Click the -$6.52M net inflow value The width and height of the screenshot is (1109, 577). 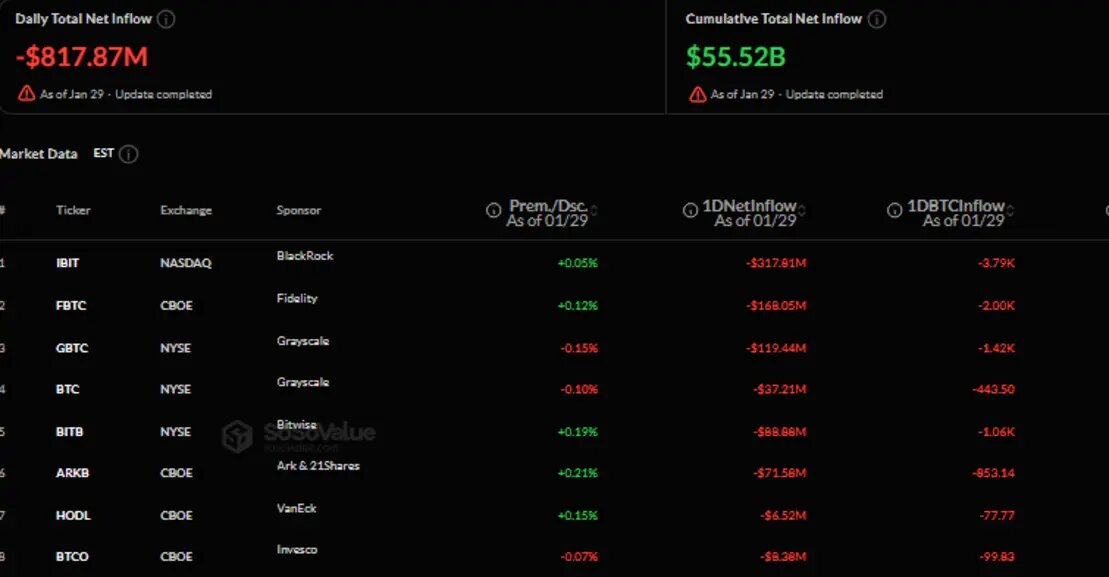(783, 515)
